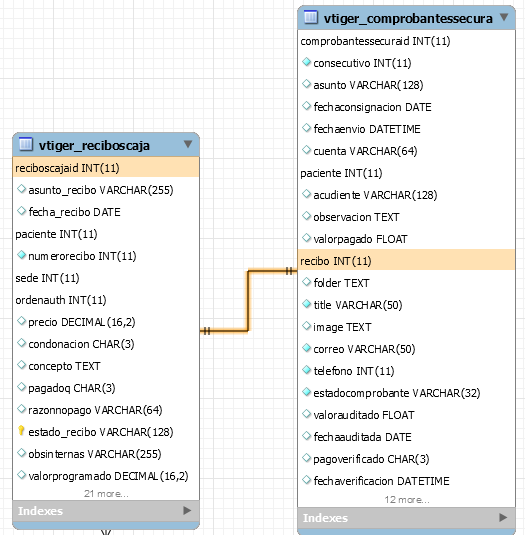Image resolution: width=525 pixels, height=535 pixels.
Task: Click the diamond icon next to numerorecibo
Action: 21,255
